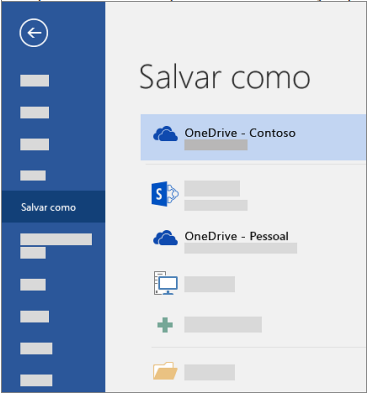Screen dimensions: 367x393
Task: Click the This PC computer icon
Action: [166, 283]
